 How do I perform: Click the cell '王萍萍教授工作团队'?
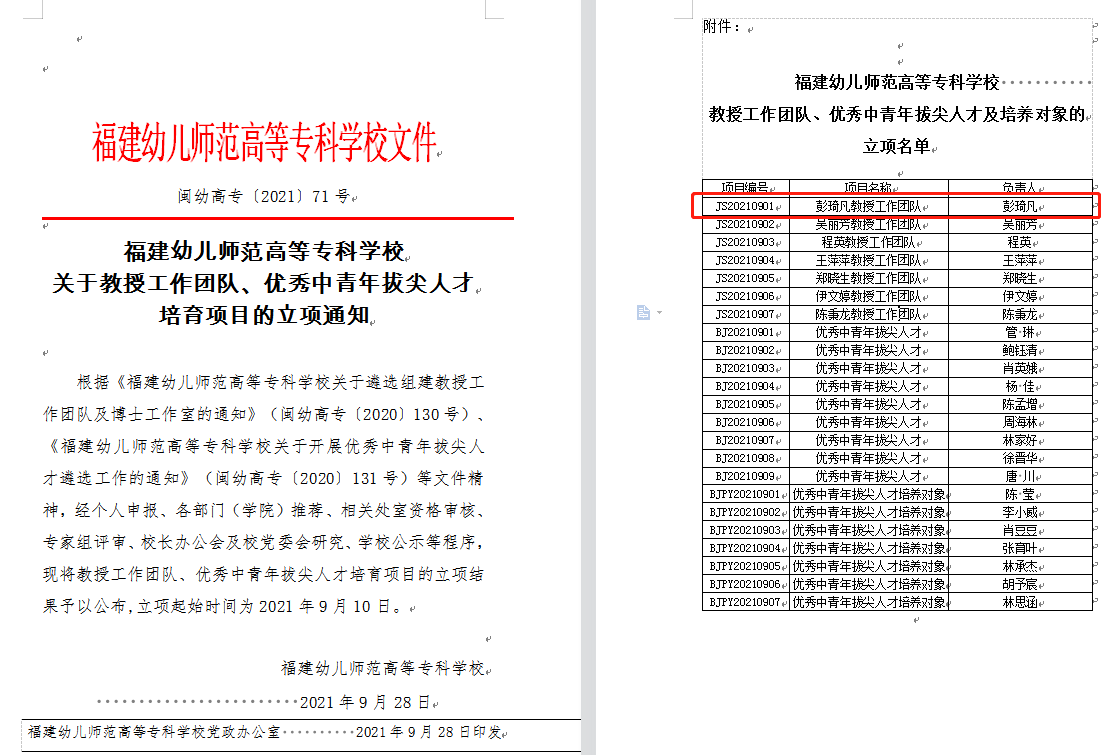point(868,260)
